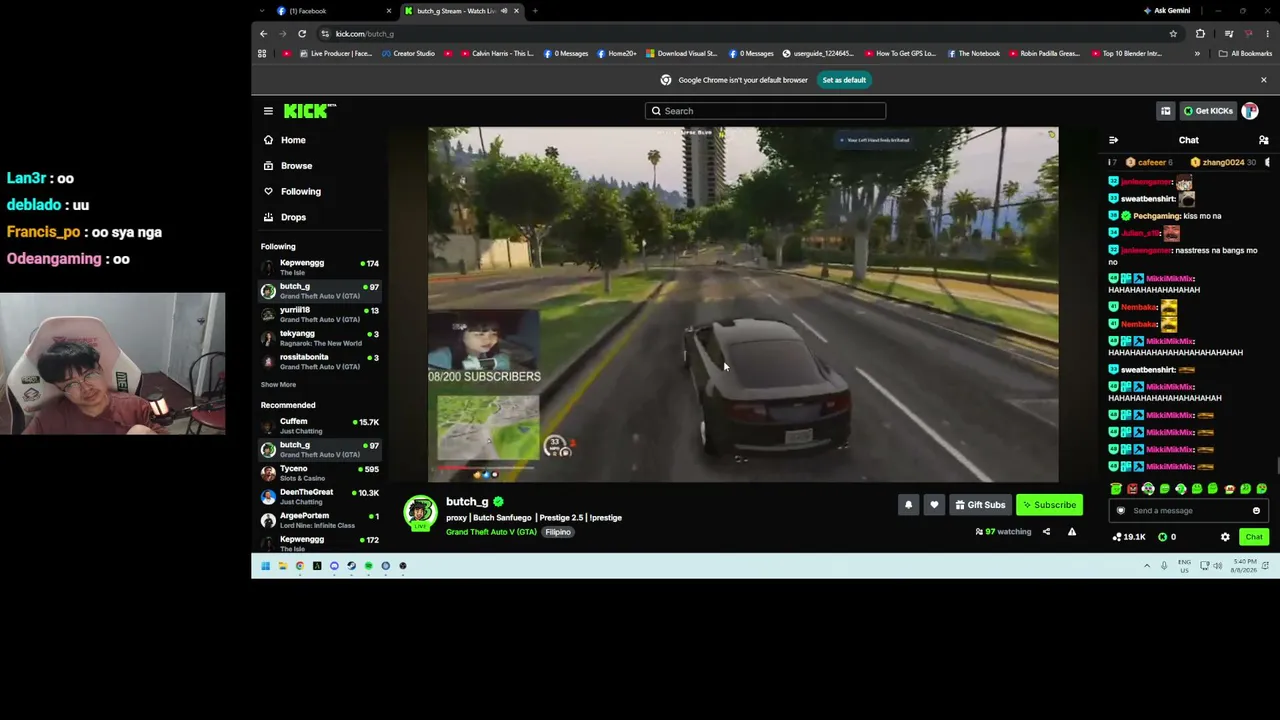Reload the kick.com page
1280x720 pixels.
pos(302,34)
